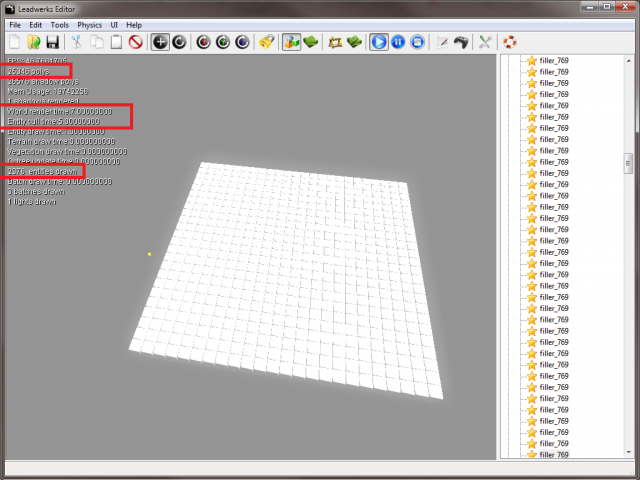The image size is (640, 480).
Task: Click the crossed wrench tools icon
Action: click(x=485, y=42)
